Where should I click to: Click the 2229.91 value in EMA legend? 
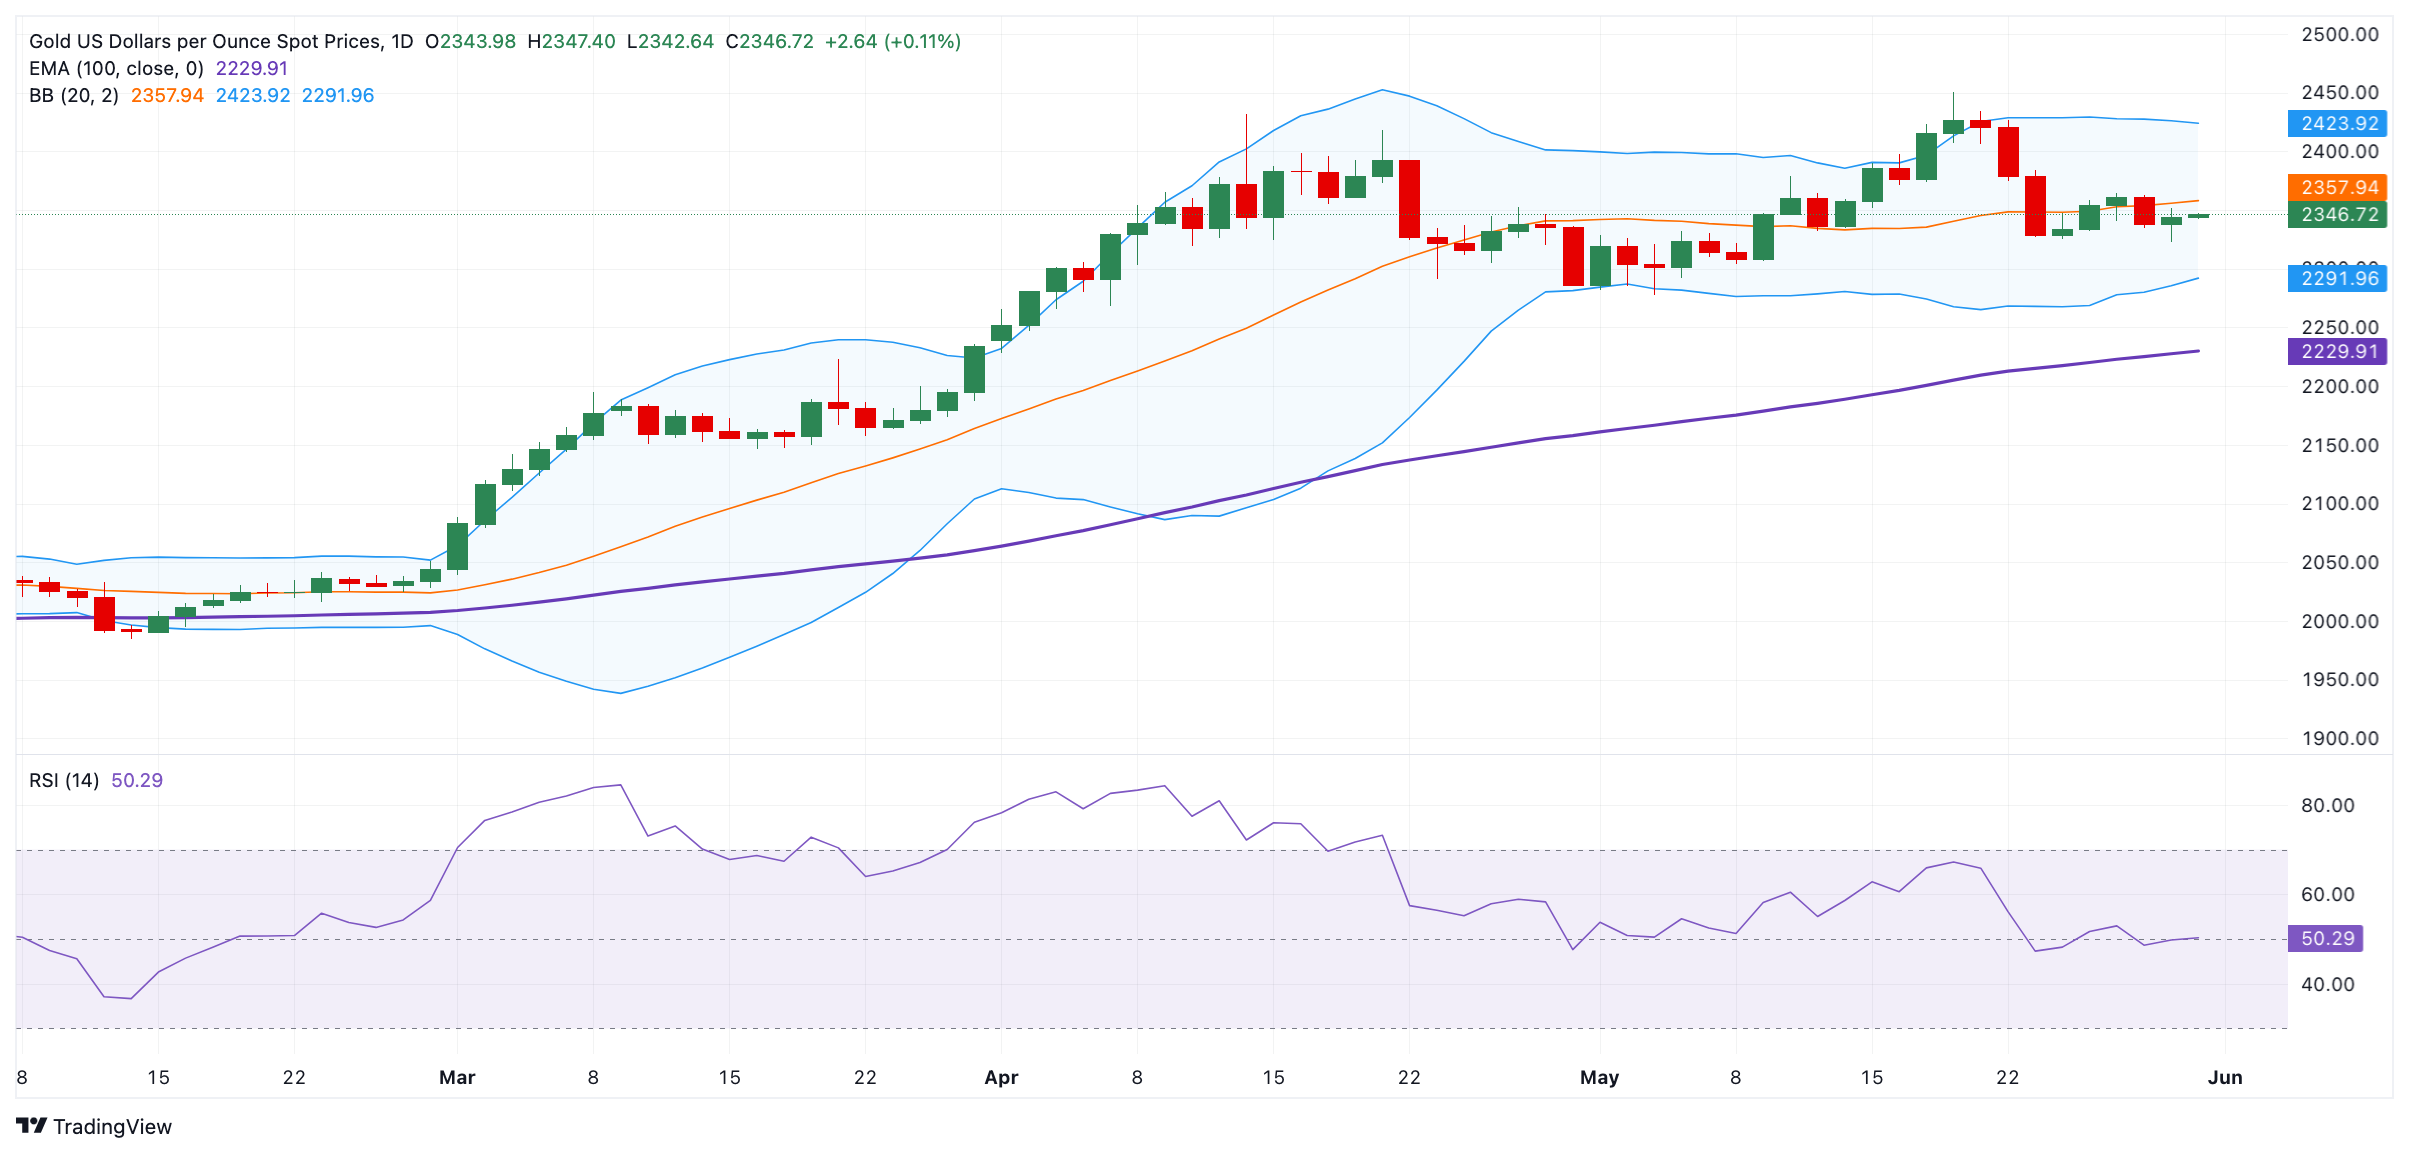252,68
